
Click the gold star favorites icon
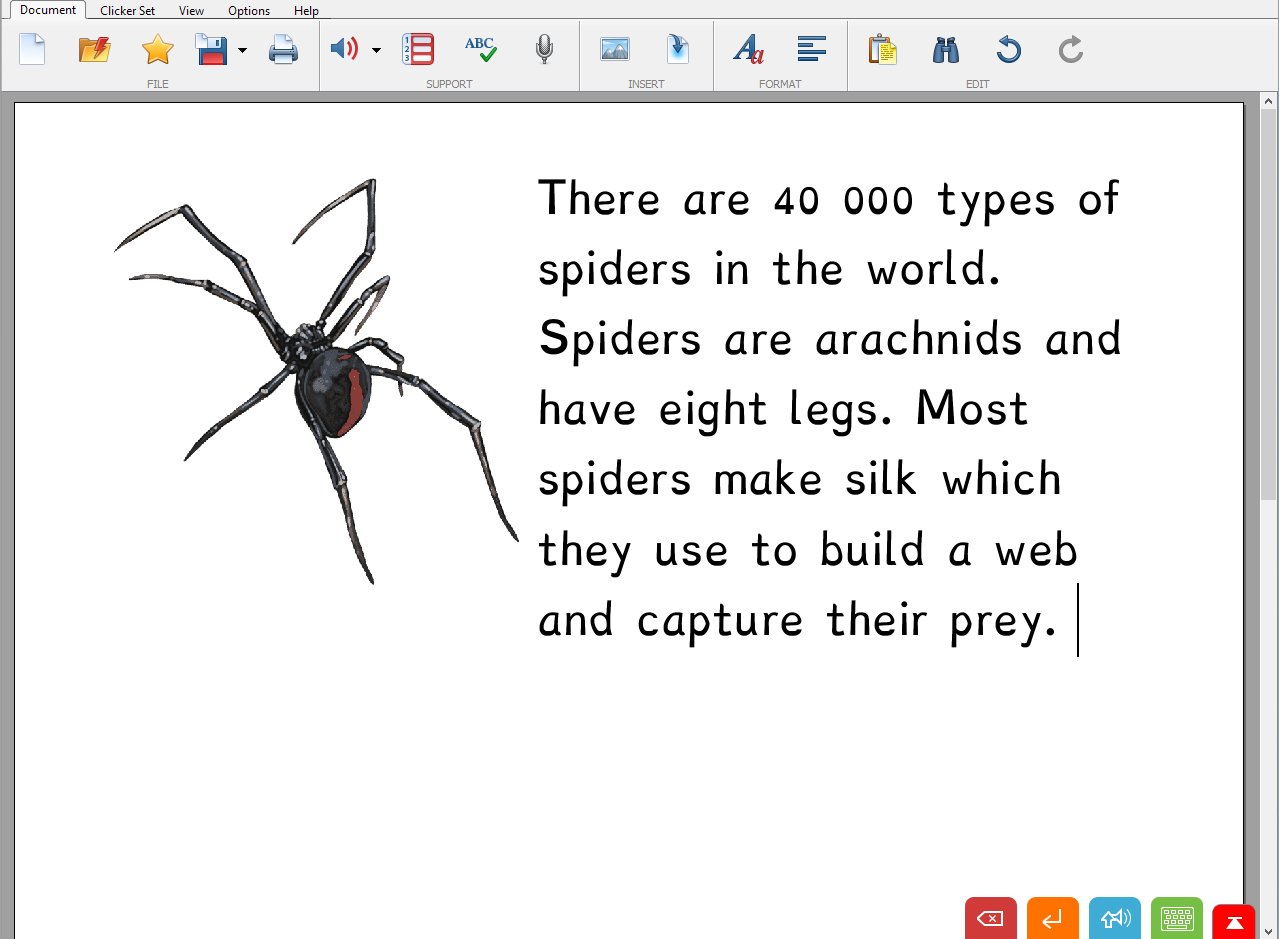tap(157, 48)
